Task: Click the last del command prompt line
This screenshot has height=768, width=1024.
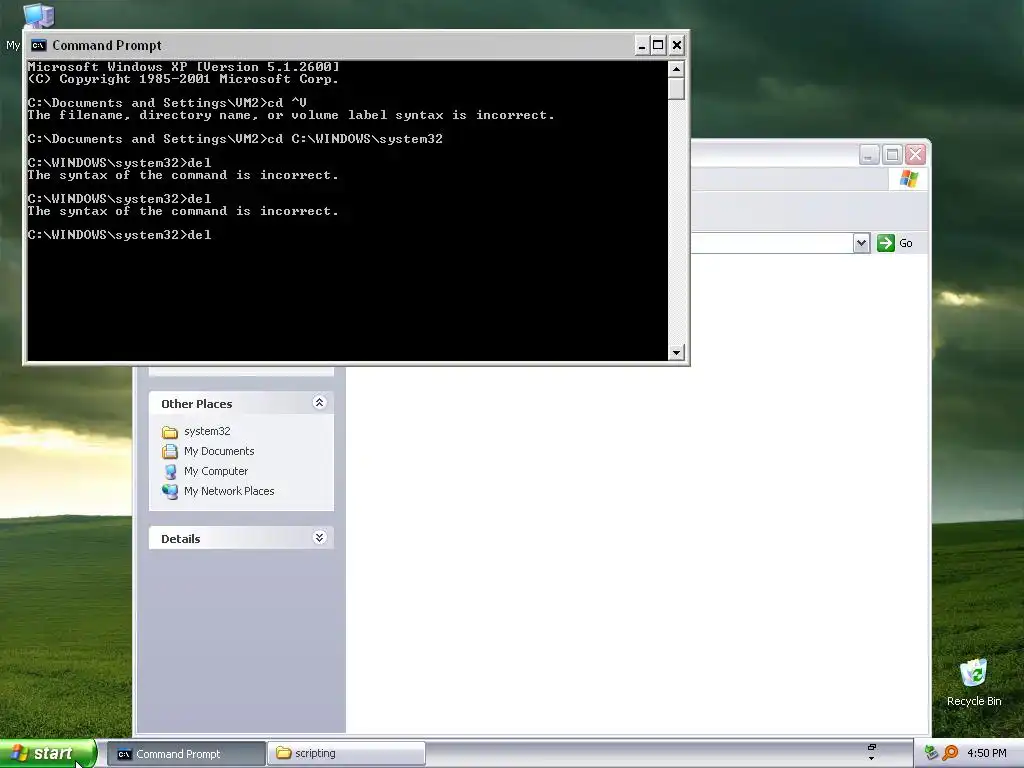Action: tap(120, 235)
